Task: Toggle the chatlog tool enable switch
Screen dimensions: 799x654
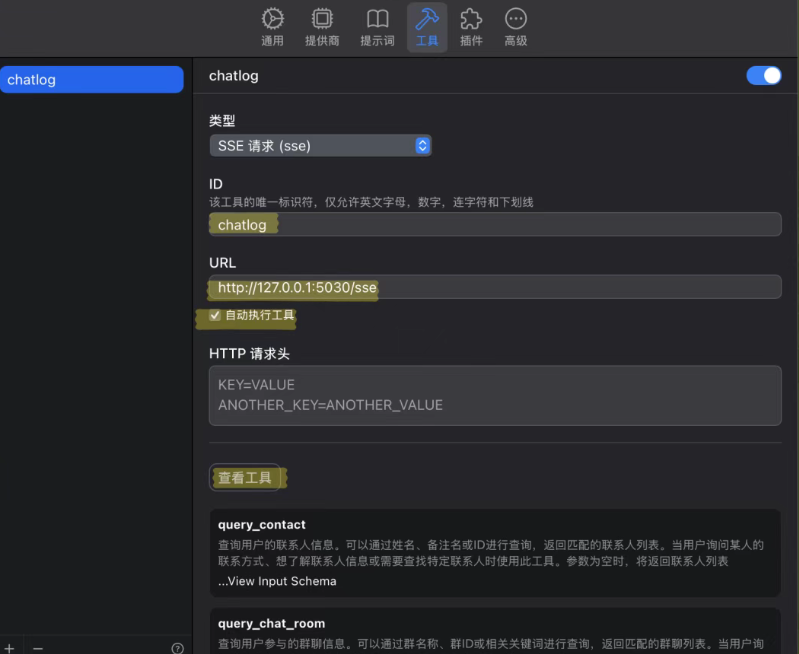Action: coord(763,75)
